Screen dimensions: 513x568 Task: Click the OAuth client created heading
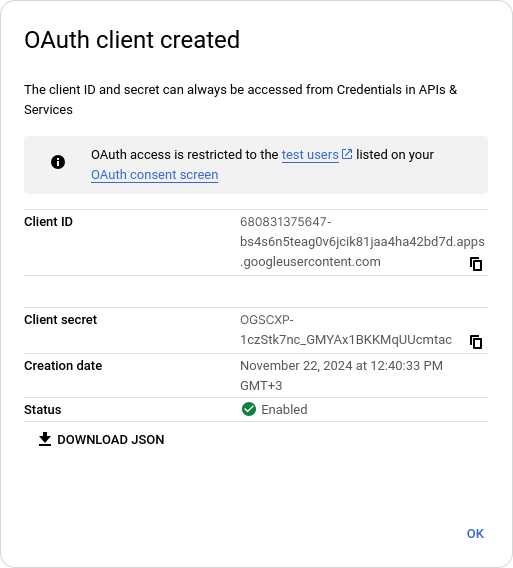click(x=132, y=39)
